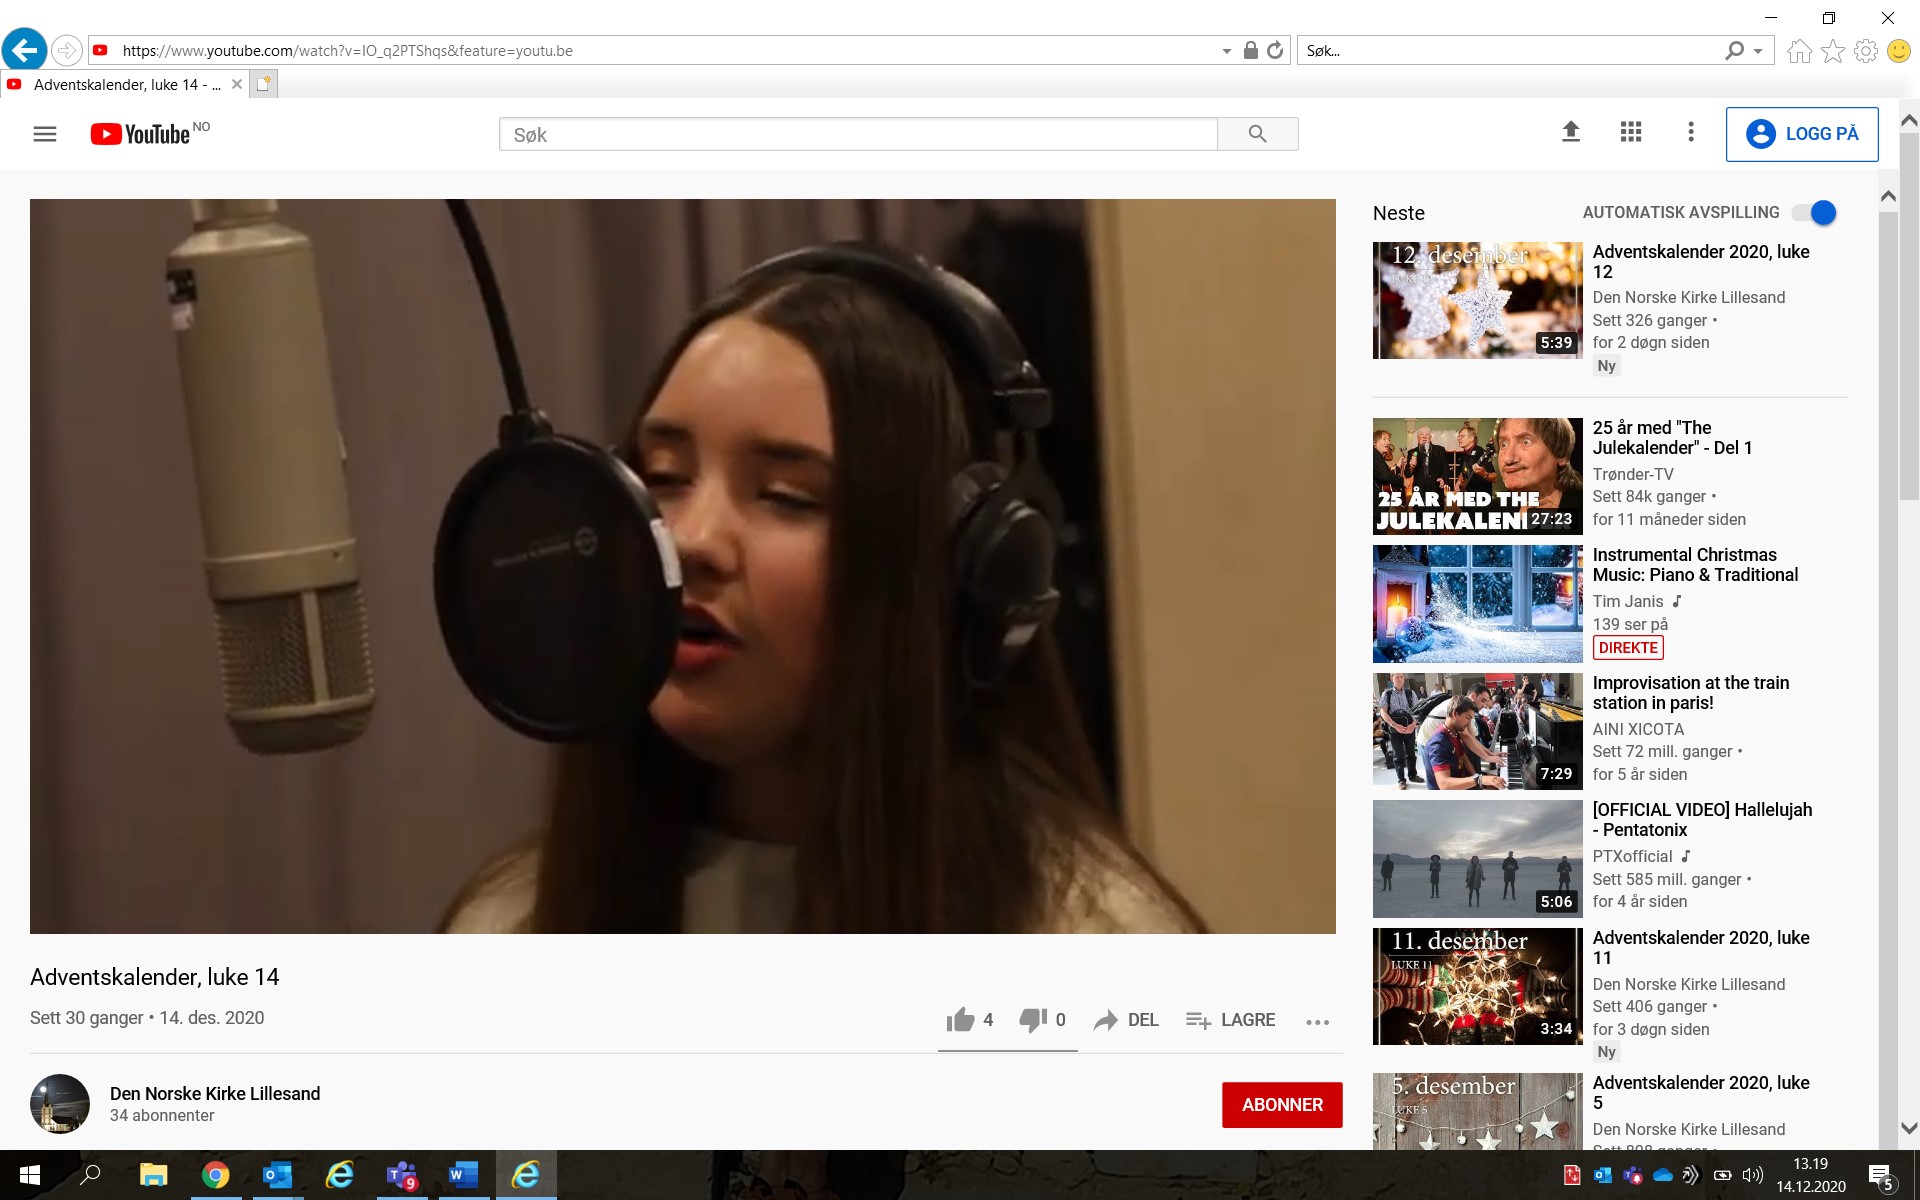1920x1200 pixels.
Task: Click the YouTube search magnifier icon
Action: (x=1257, y=133)
